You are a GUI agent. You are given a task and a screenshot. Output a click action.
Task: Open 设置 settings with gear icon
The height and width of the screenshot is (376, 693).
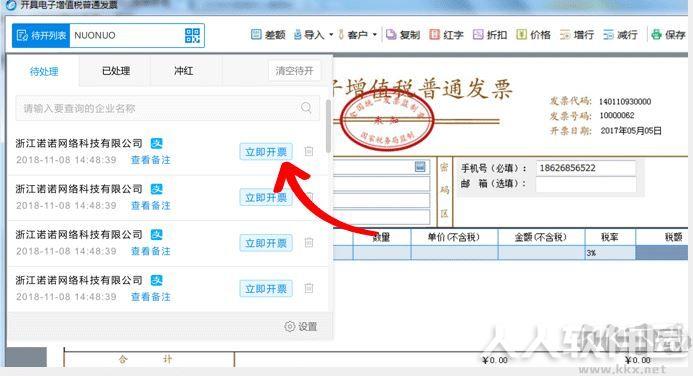[x=301, y=327]
